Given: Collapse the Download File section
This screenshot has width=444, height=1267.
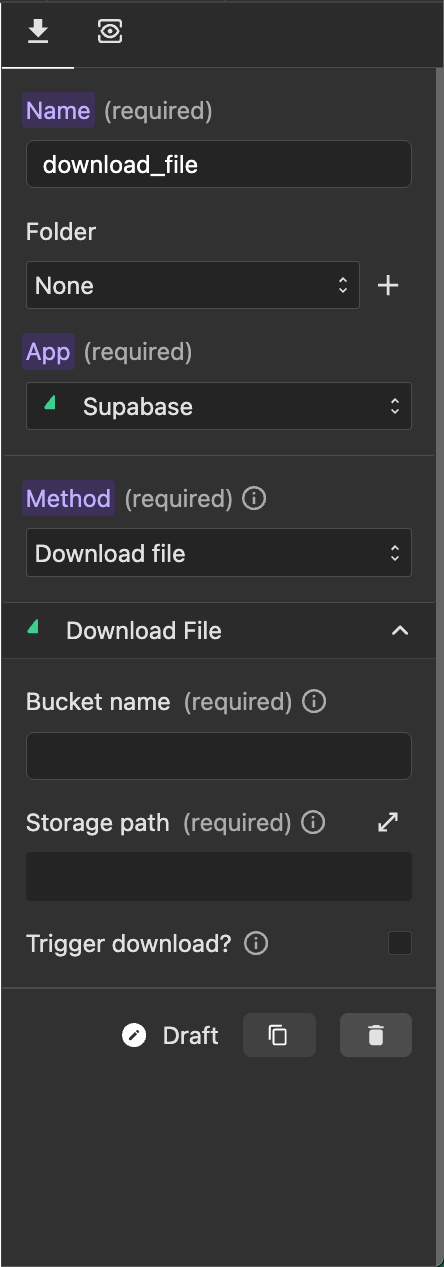Looking at the screenshot, I should (x=400, y=631).
